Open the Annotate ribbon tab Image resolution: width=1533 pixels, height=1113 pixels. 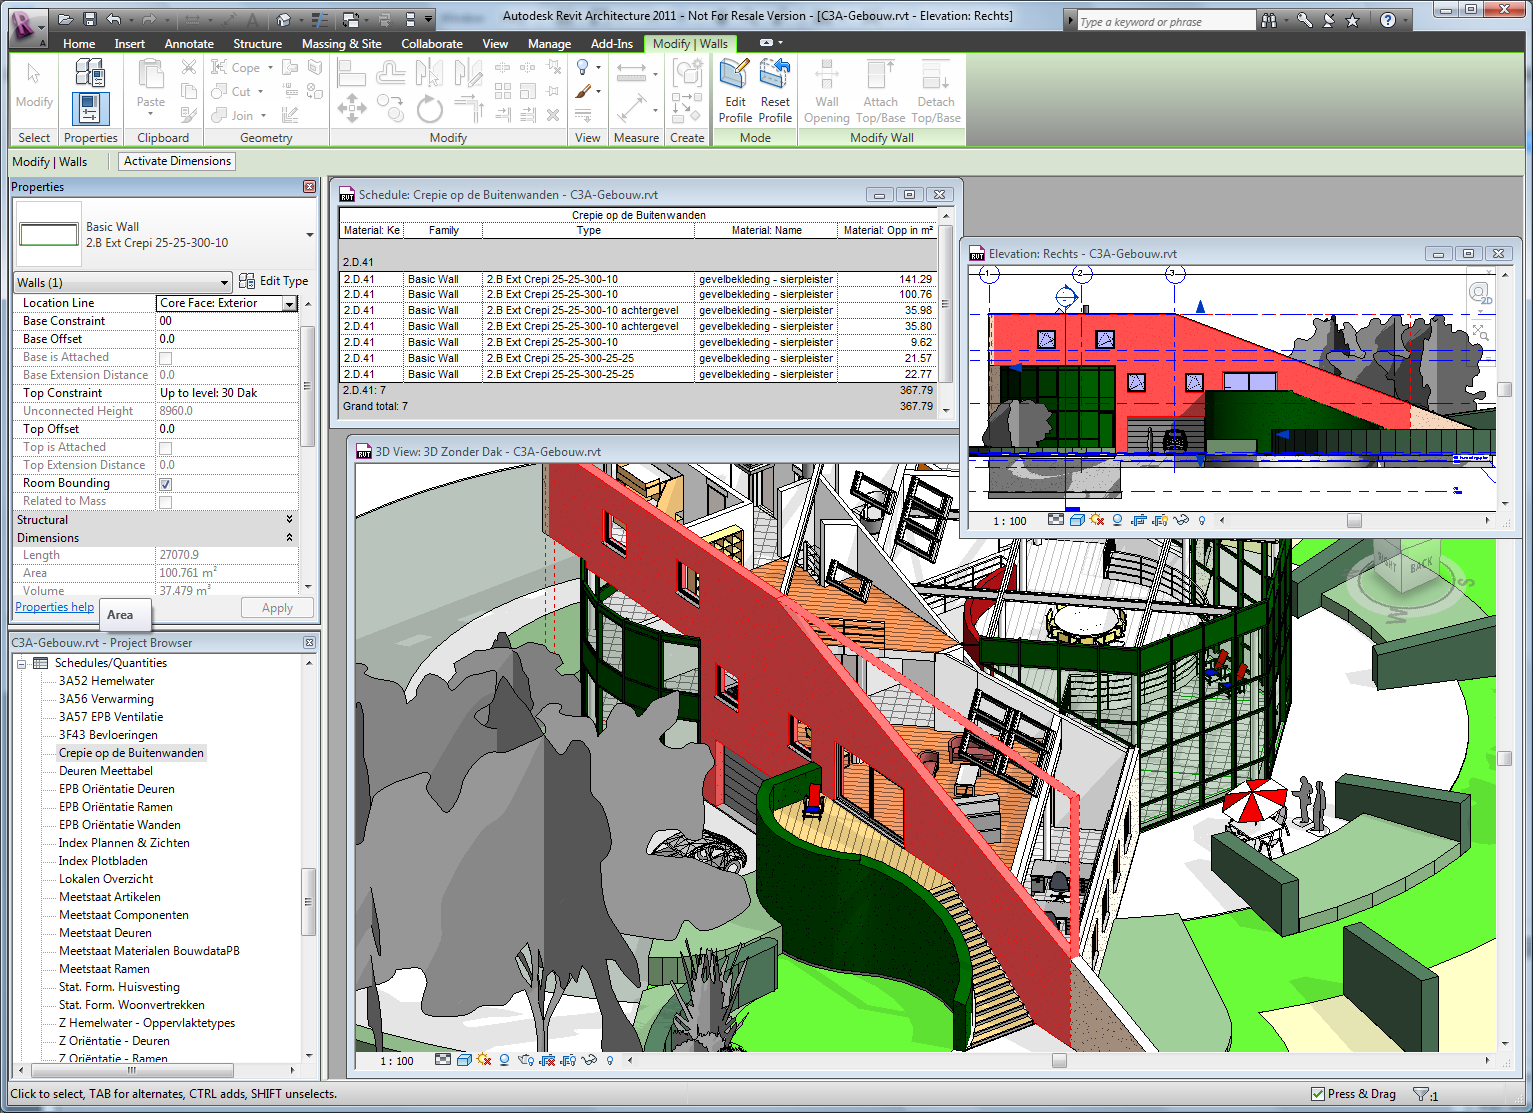pos(189,44)
